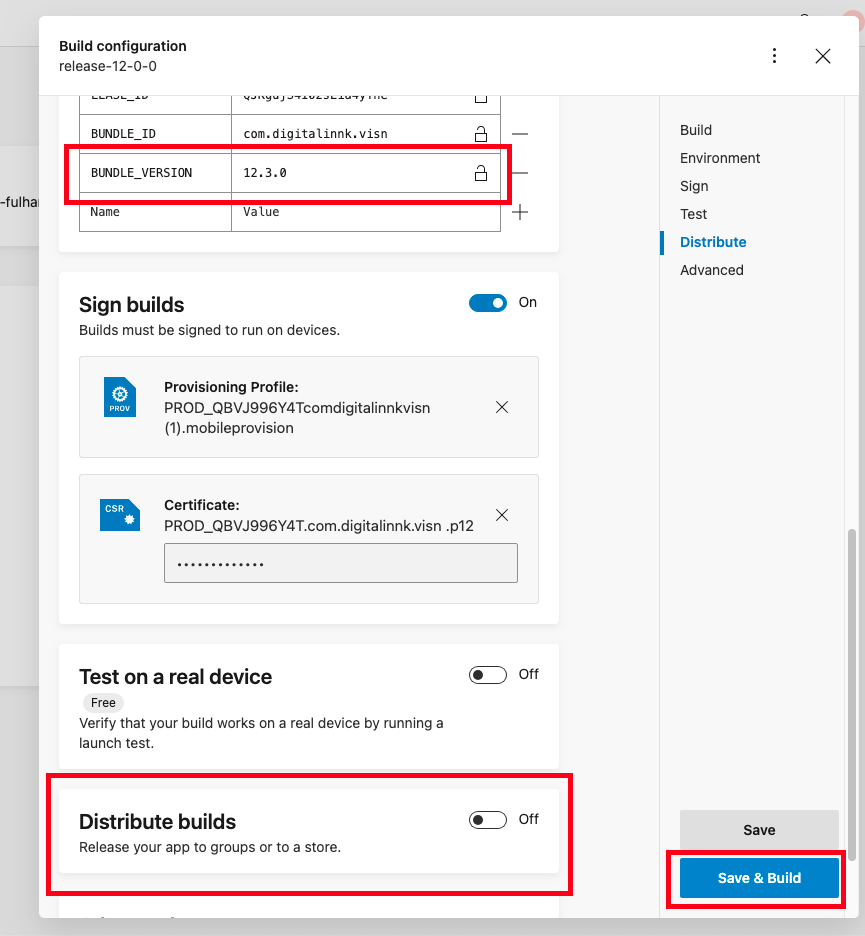Remove the signing certificate file
The height and width of the screenshot is (936, 865).
click(x=502, y=515)
